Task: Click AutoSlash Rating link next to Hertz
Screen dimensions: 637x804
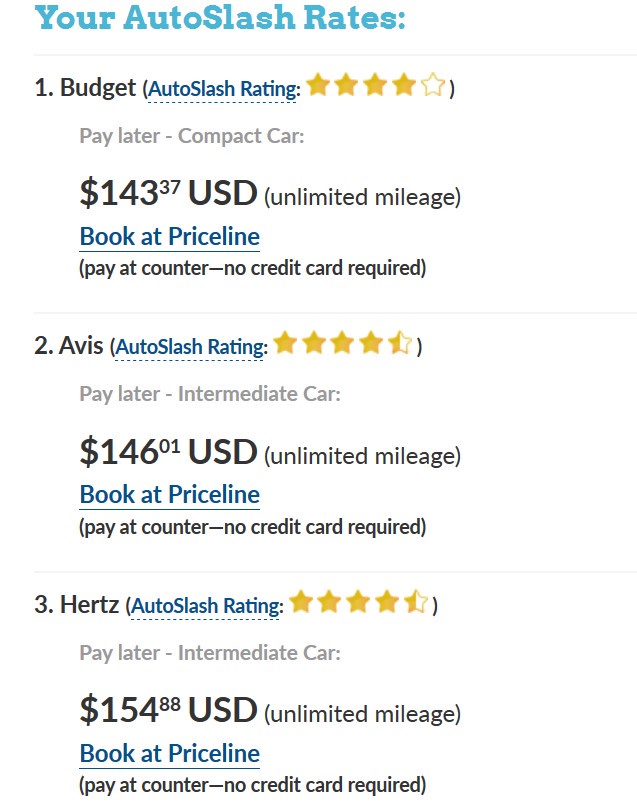Action: point(205,606)
